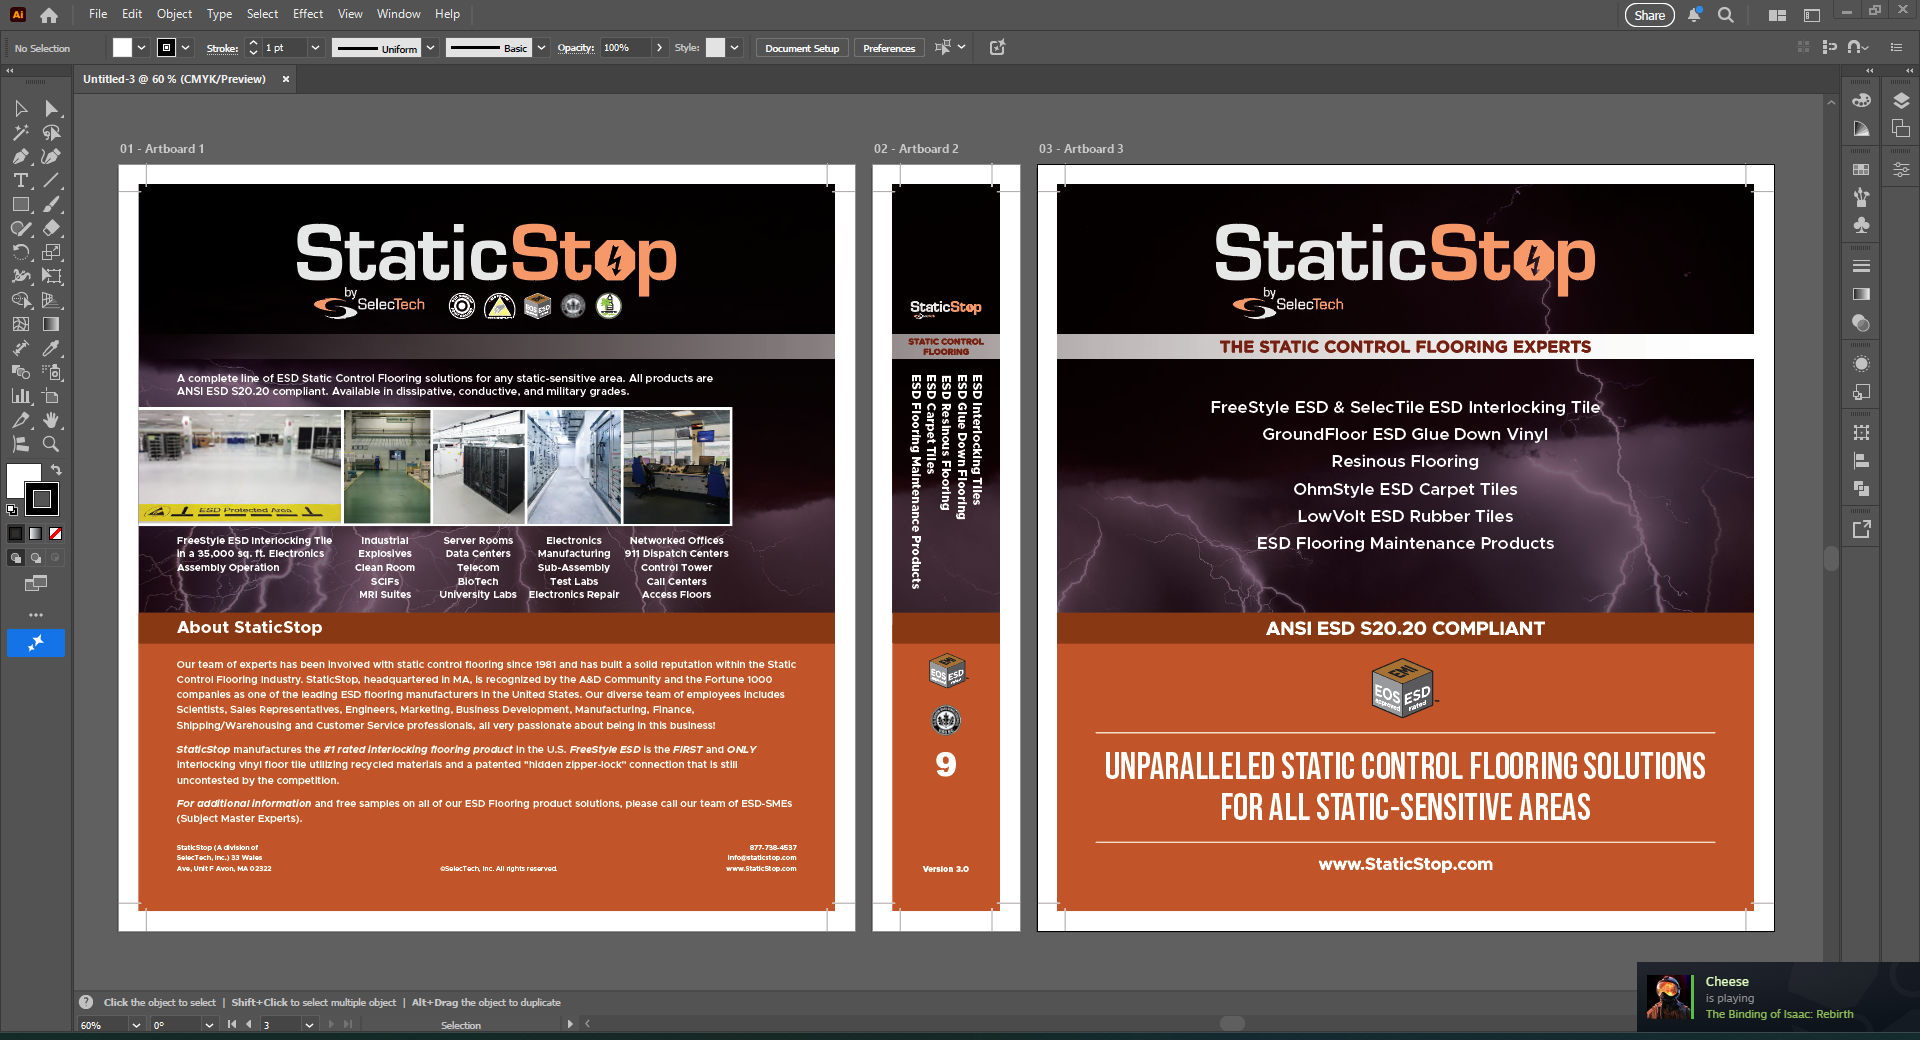Click the Share button
Screen dimensions: 1920x1040
point(1649,15)
